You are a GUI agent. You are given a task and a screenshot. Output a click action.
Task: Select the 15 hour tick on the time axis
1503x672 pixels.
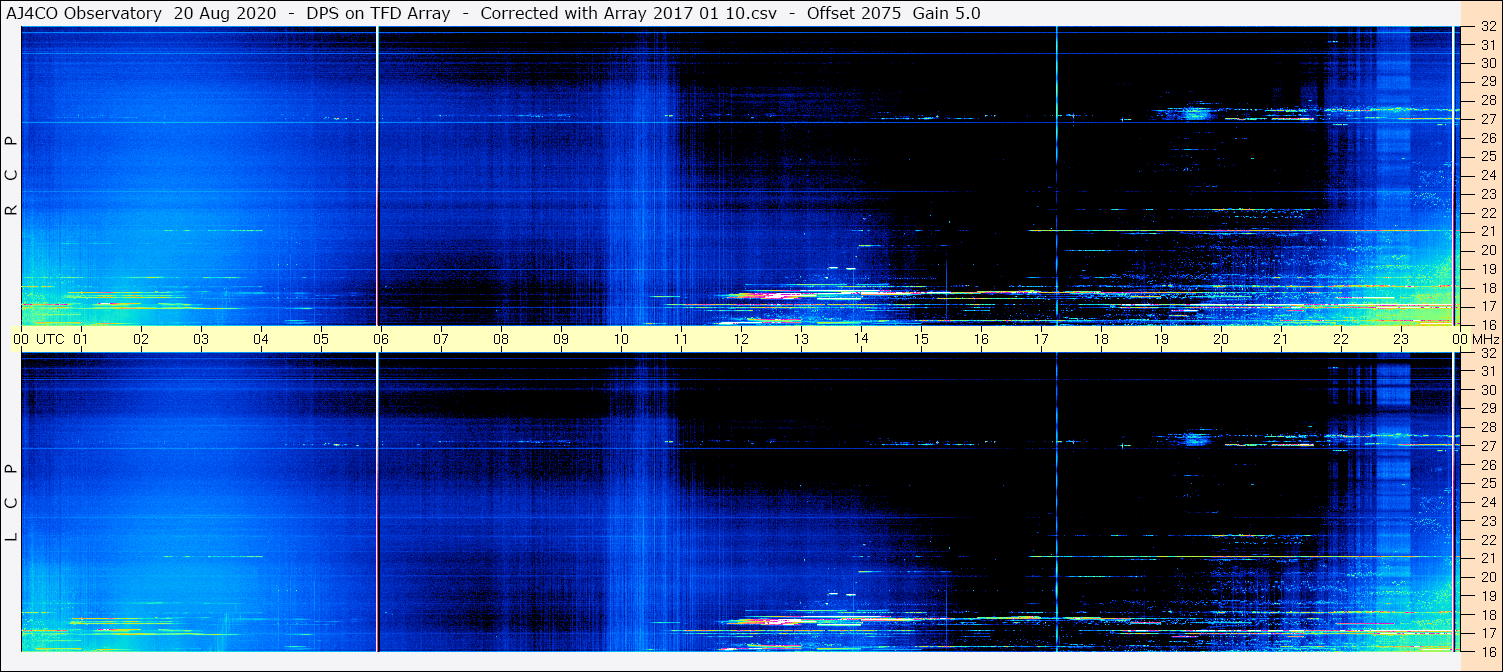point(921,339)
